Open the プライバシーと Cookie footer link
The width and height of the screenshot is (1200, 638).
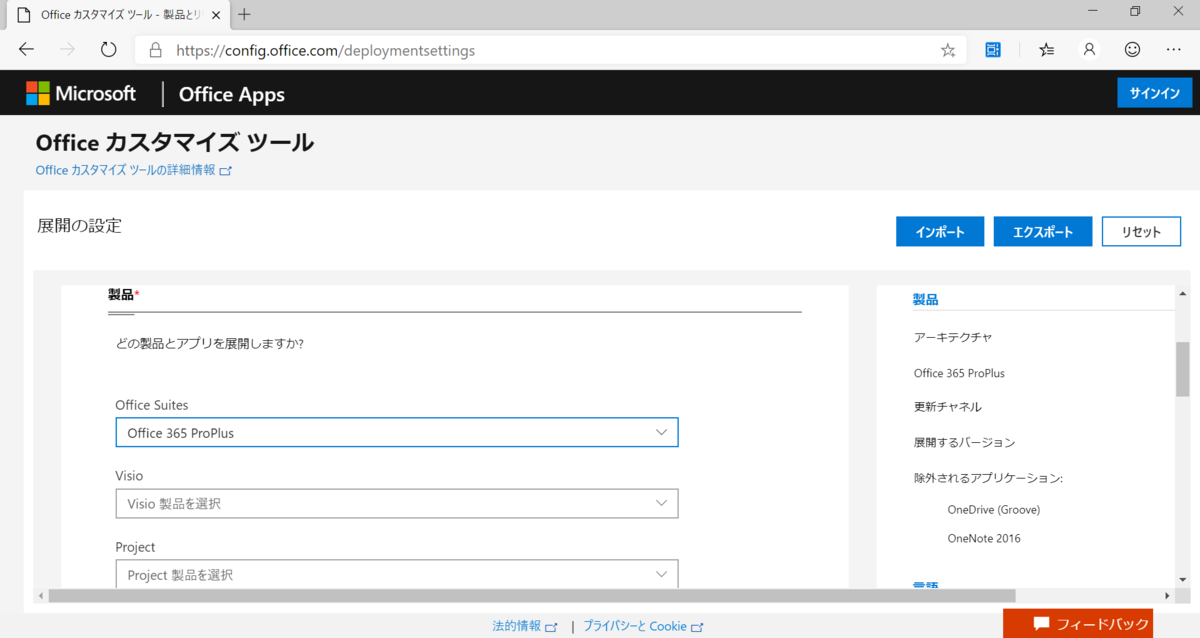(643, 626)
